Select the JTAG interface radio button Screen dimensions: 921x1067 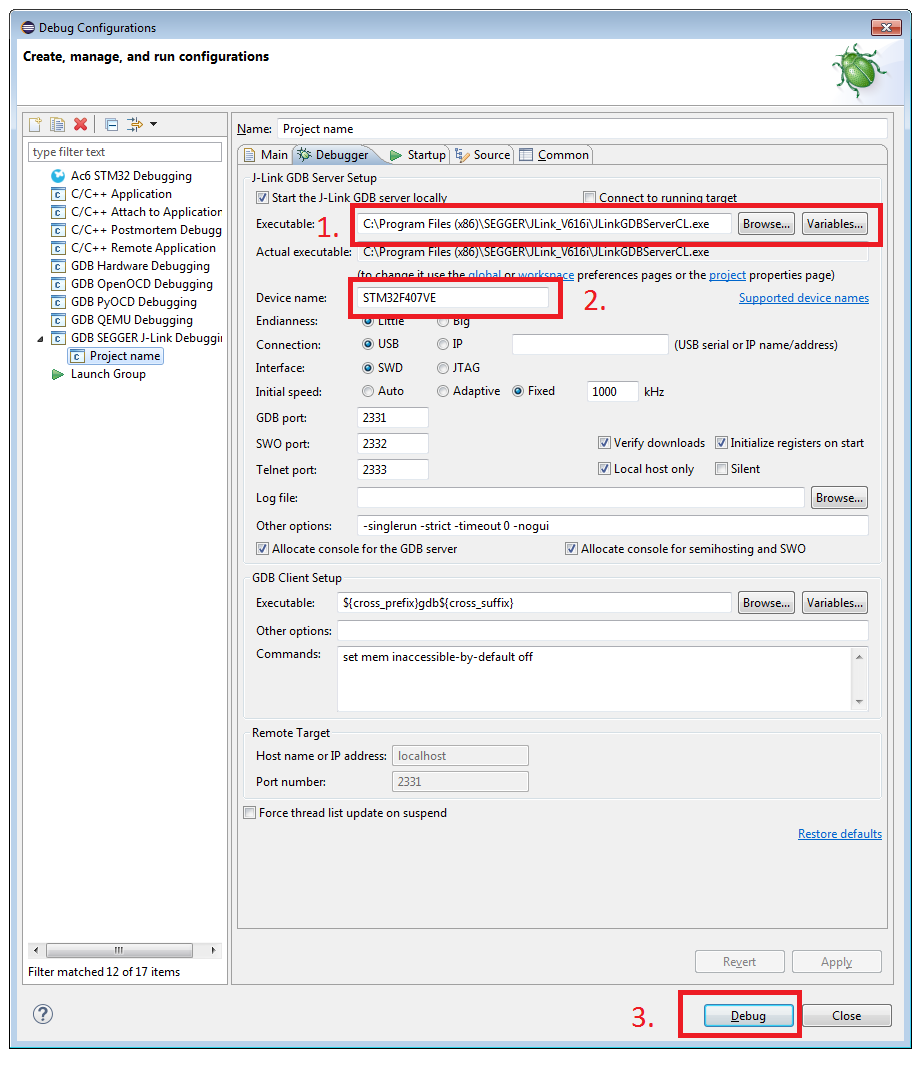443,368
